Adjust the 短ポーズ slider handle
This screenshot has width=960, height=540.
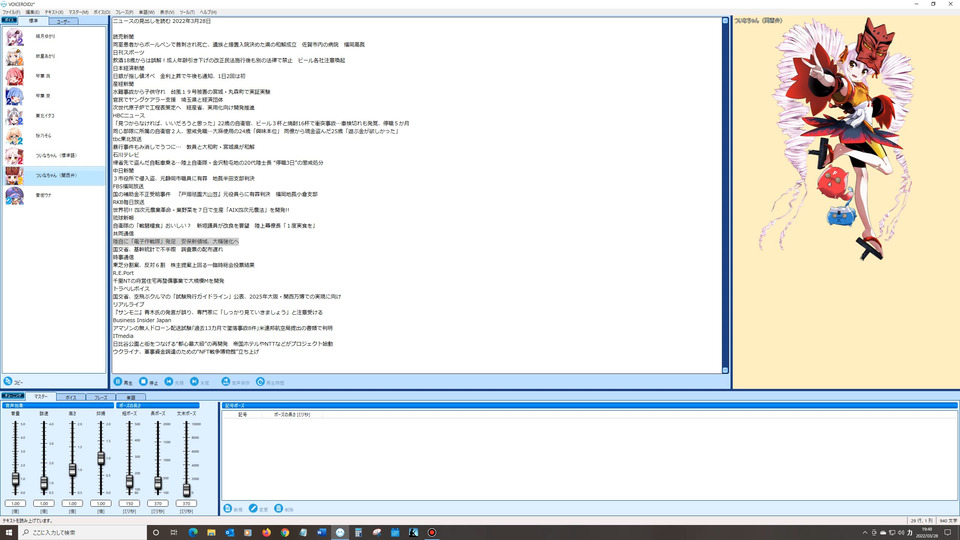pos(129,482)
